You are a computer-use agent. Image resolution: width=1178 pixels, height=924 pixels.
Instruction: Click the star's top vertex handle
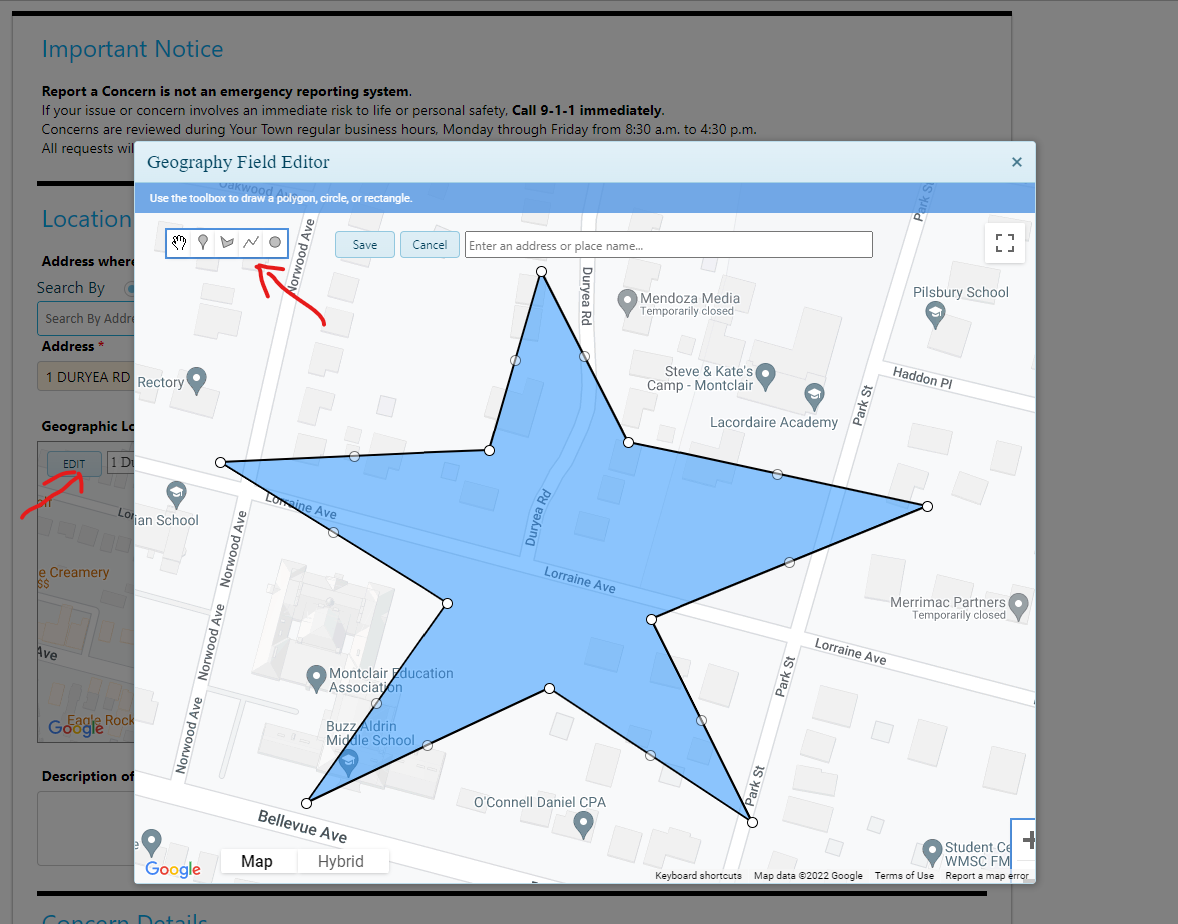point(541,271)
